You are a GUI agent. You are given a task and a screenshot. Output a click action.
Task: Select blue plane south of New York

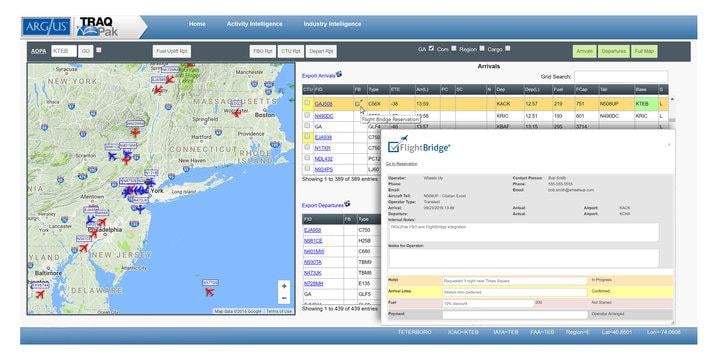(140, 209)
